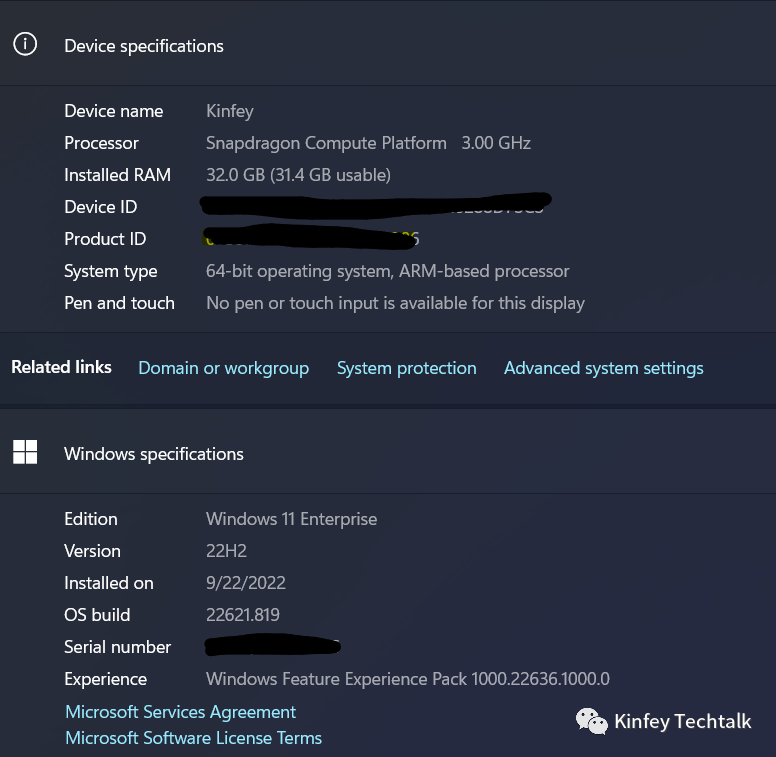Select the installed on date 9/22/2022

tap(245, 583)
